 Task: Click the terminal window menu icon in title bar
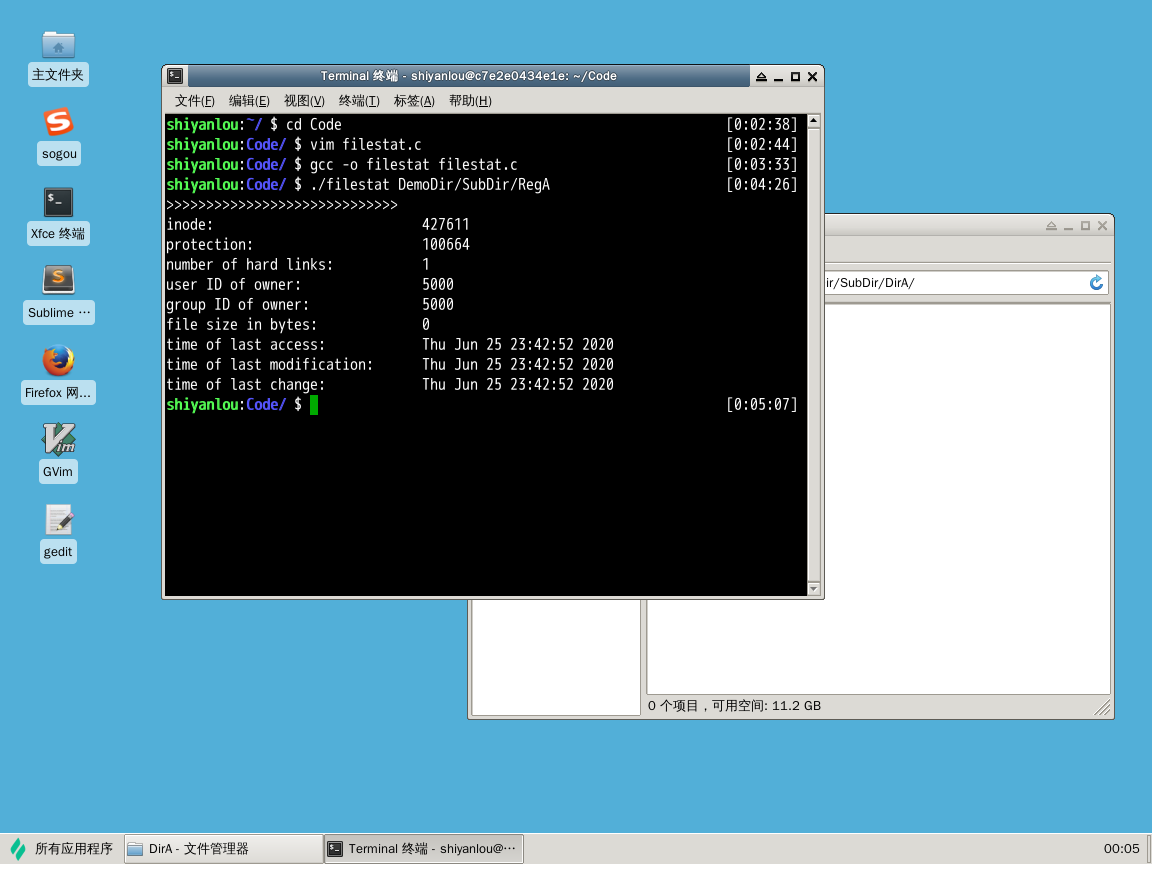175,76
